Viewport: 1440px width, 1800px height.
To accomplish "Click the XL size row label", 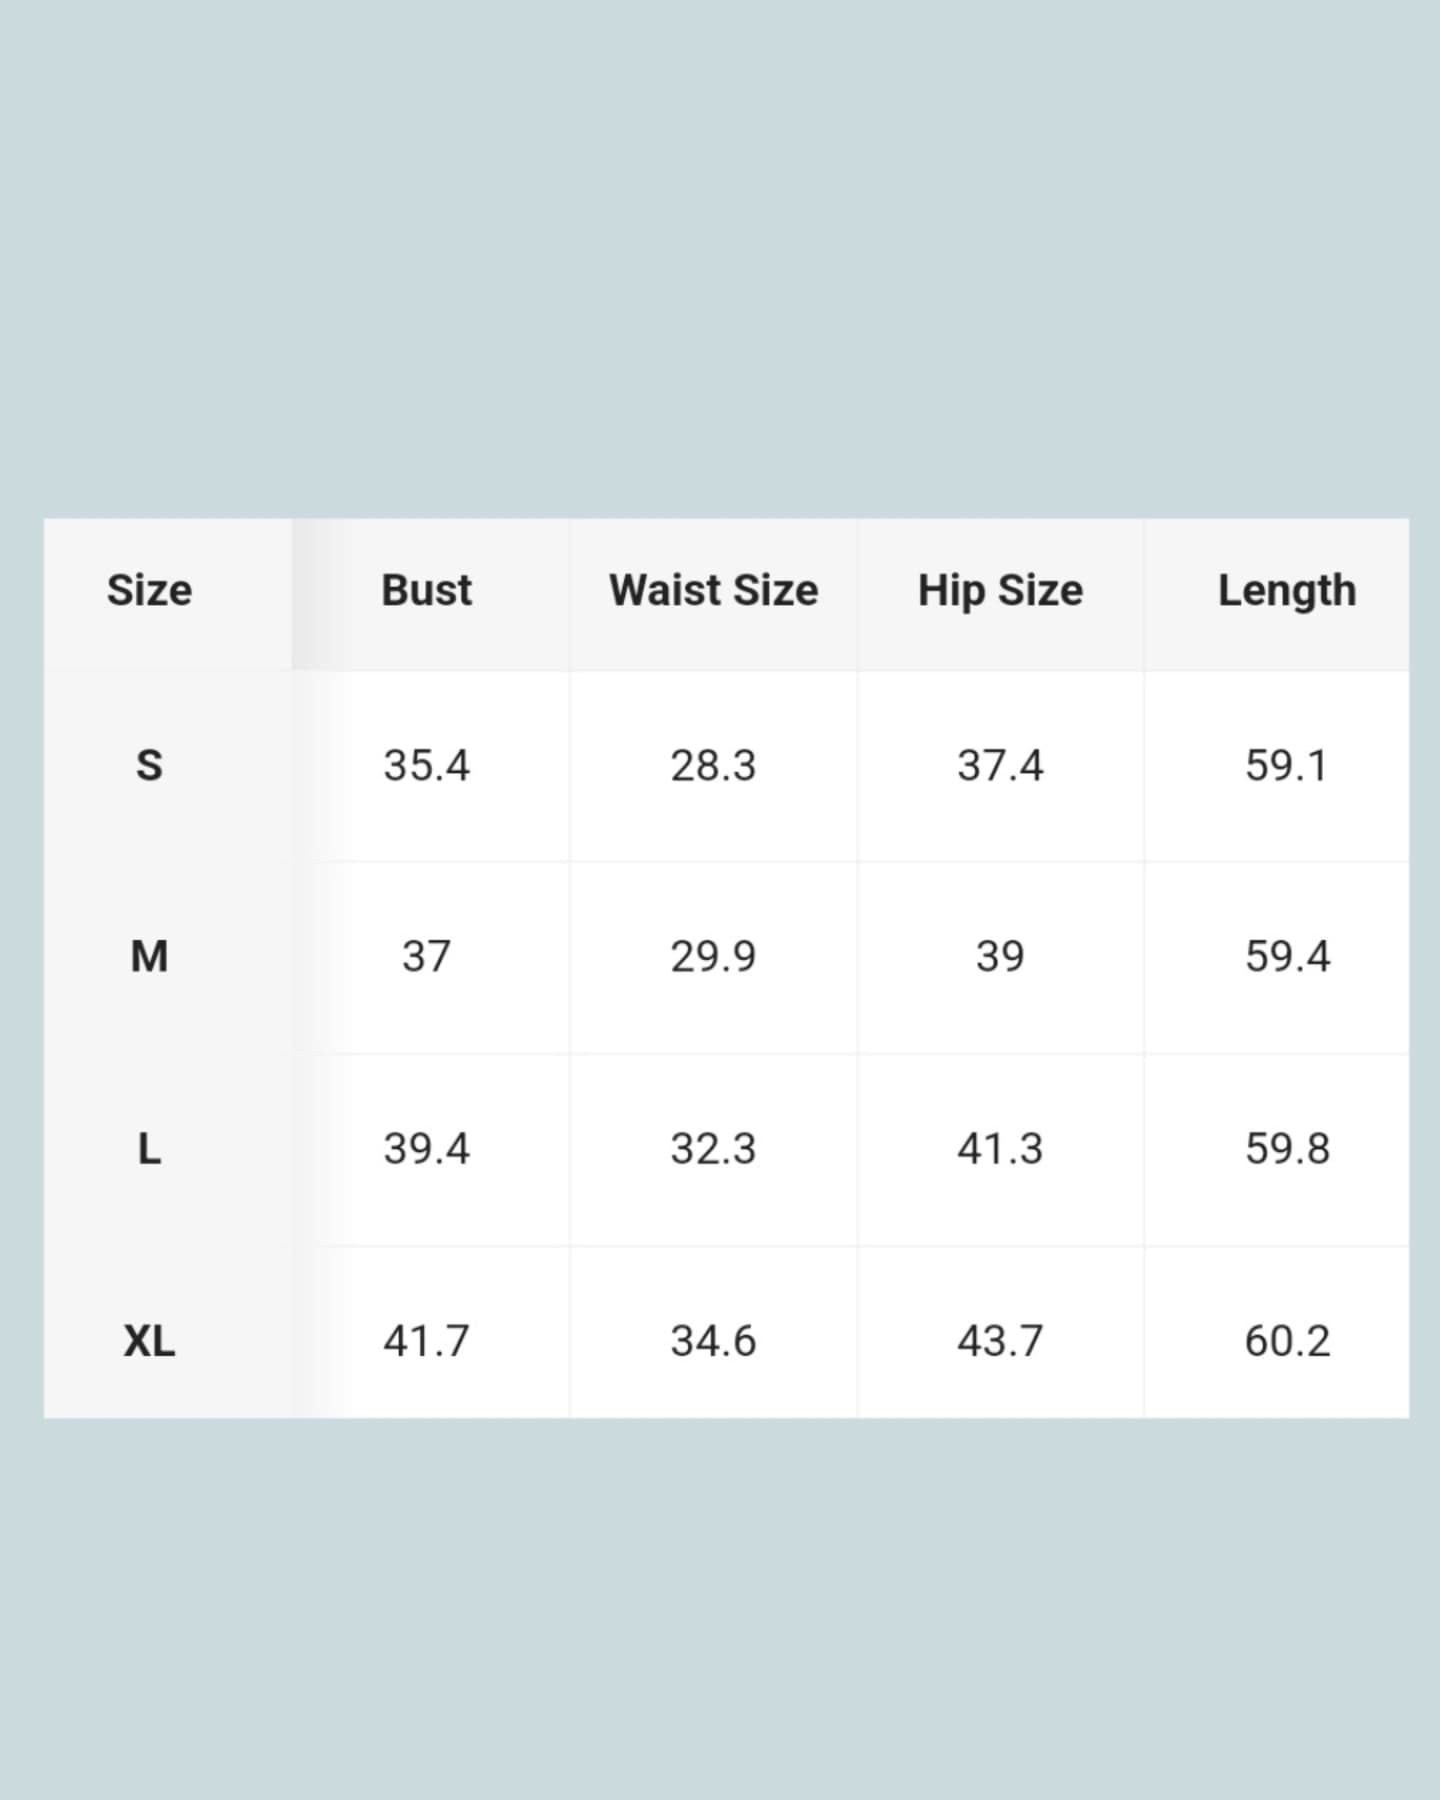I will tap(149, 1341).
